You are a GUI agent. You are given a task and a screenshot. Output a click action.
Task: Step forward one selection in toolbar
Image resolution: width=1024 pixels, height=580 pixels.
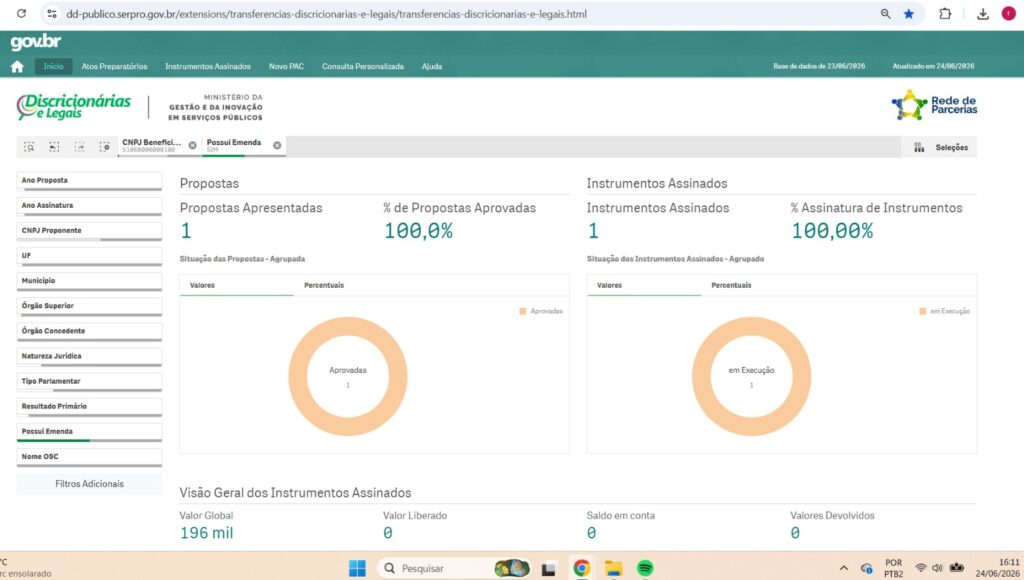click(79, 147)
